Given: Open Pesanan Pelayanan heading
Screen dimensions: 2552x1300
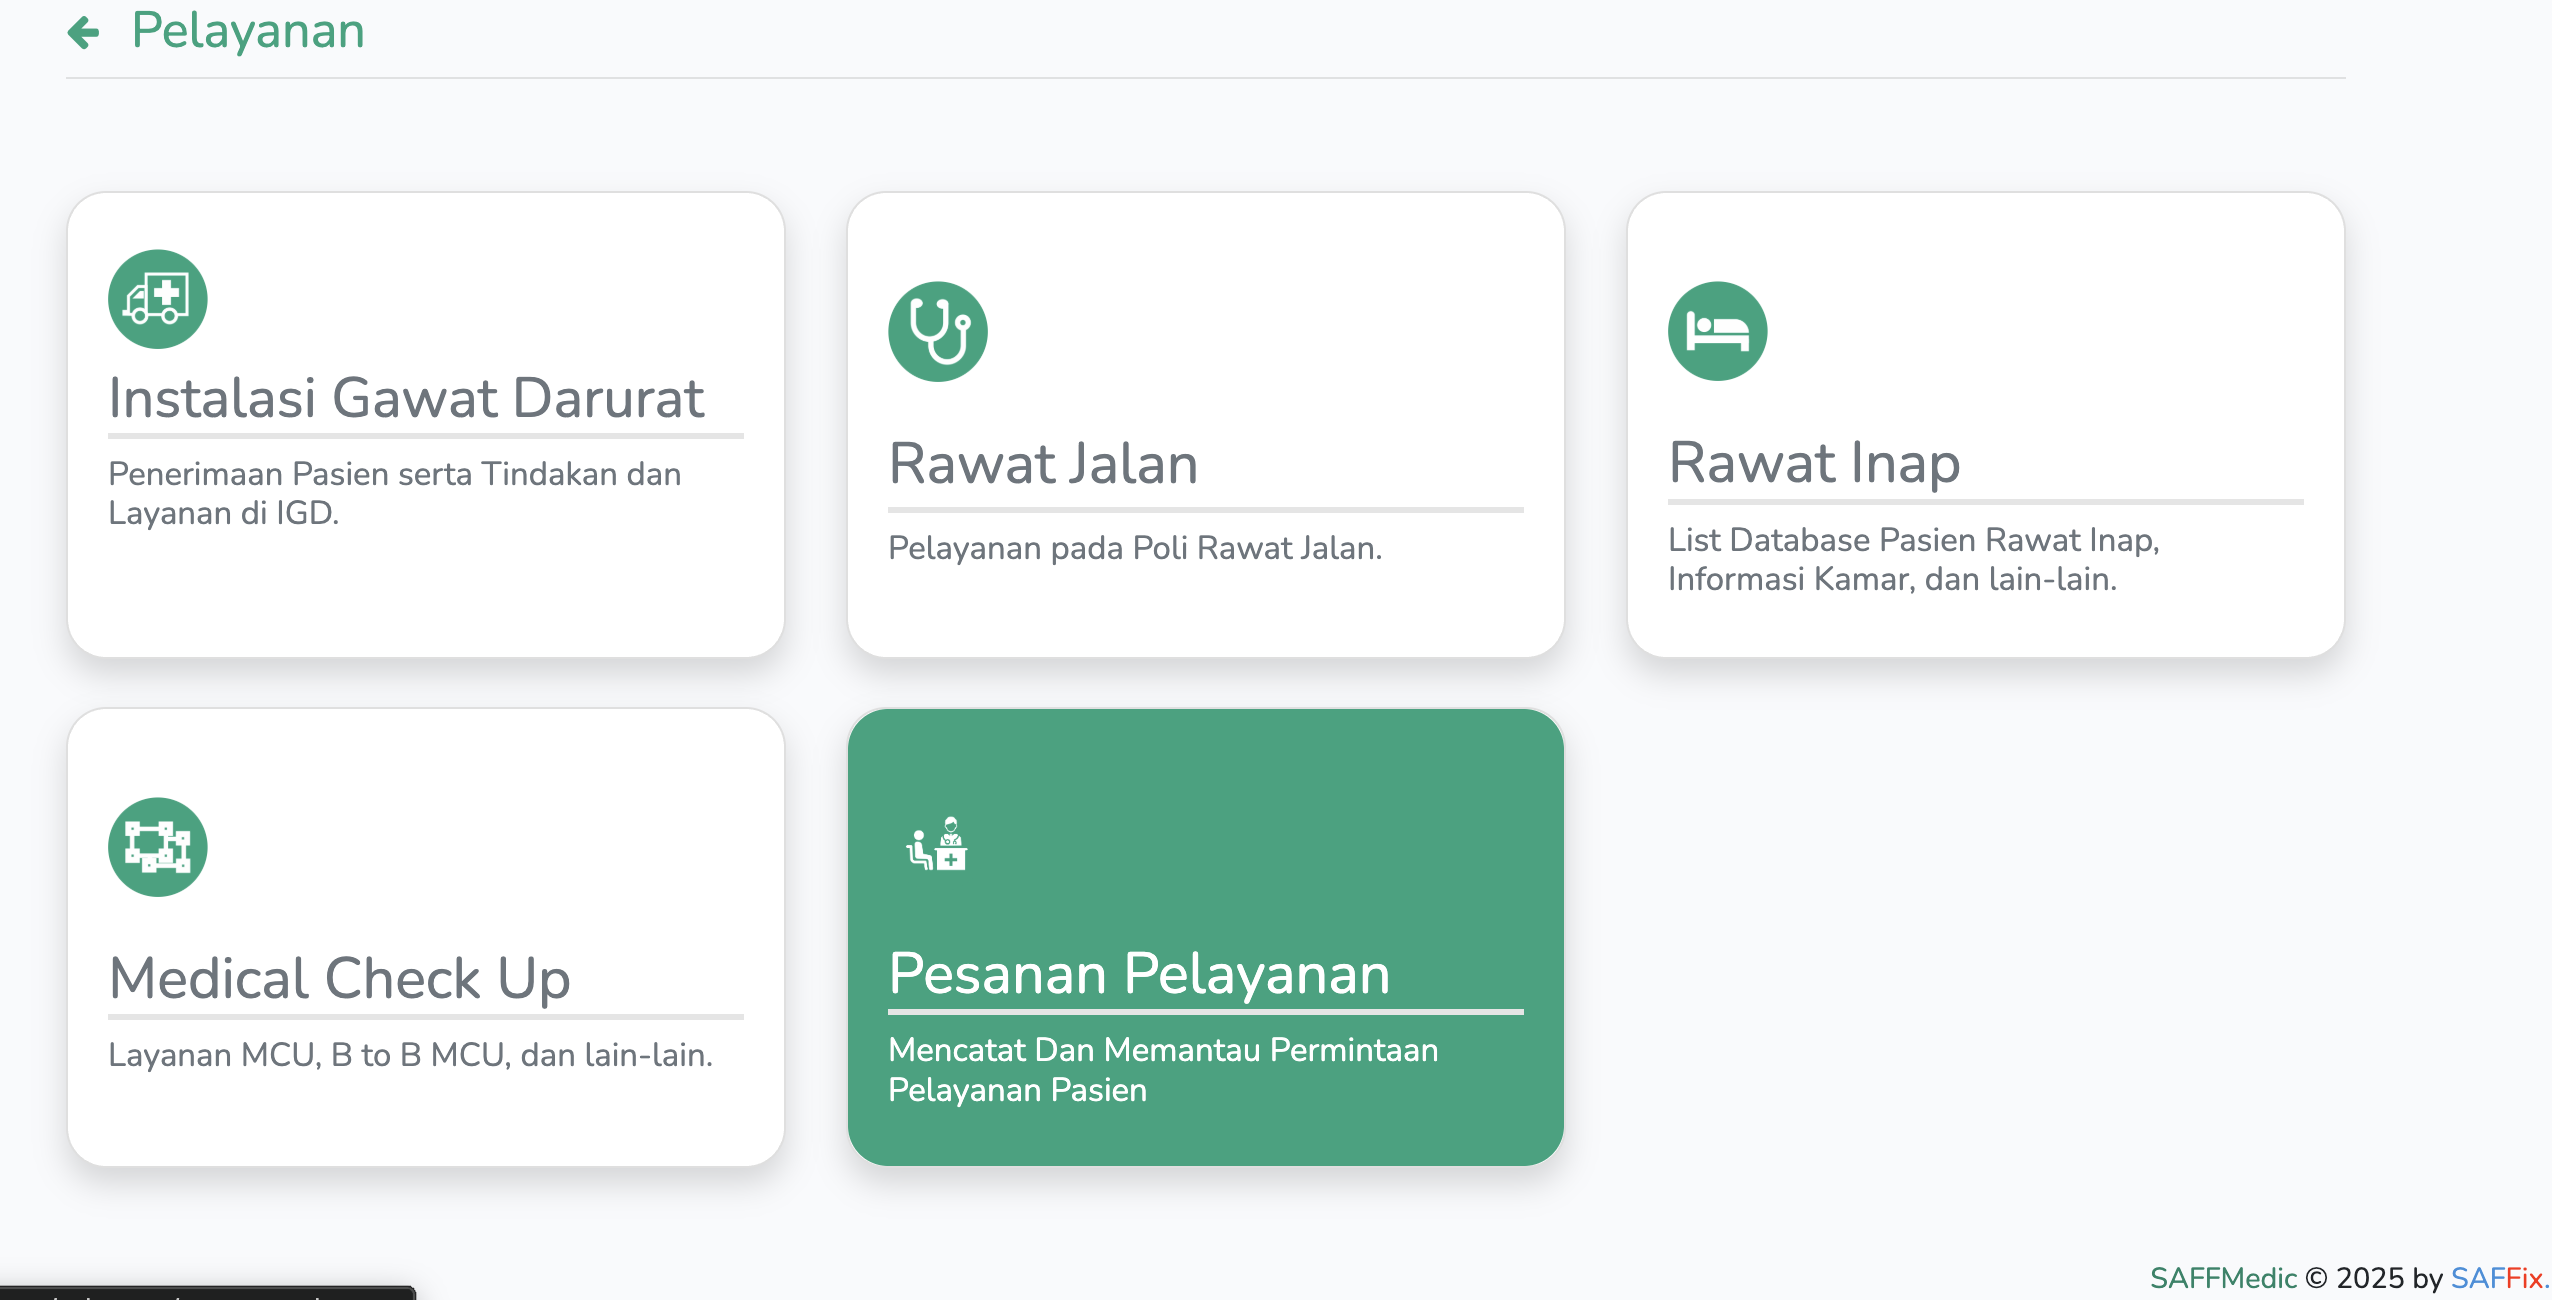Looking at the screenshot, I should click(x=1139, y=974).
